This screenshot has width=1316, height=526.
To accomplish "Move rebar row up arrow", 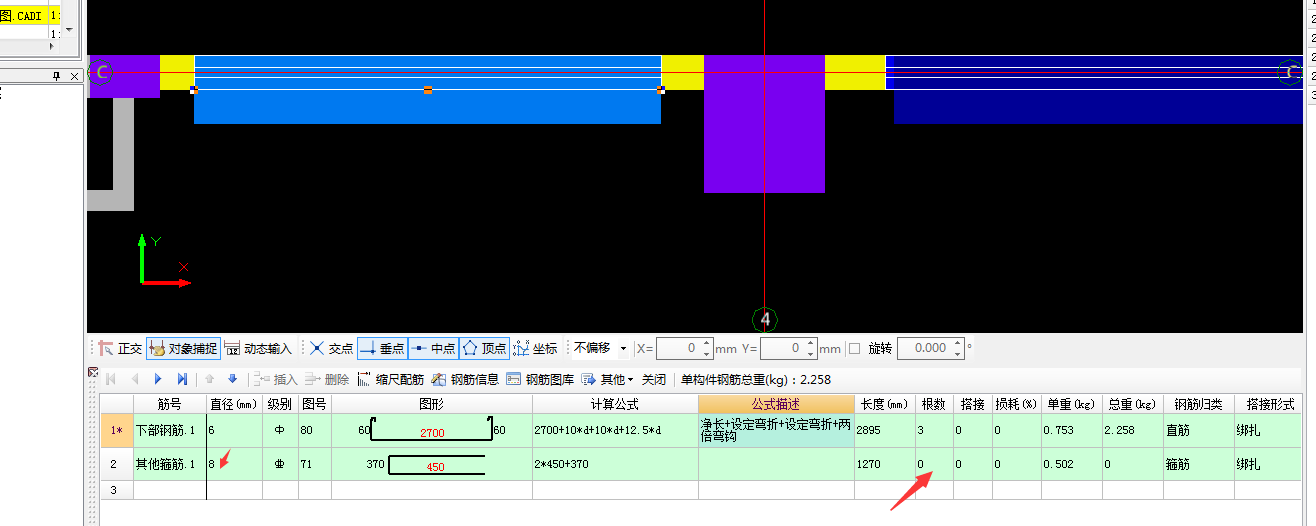I will coord(210,379).
